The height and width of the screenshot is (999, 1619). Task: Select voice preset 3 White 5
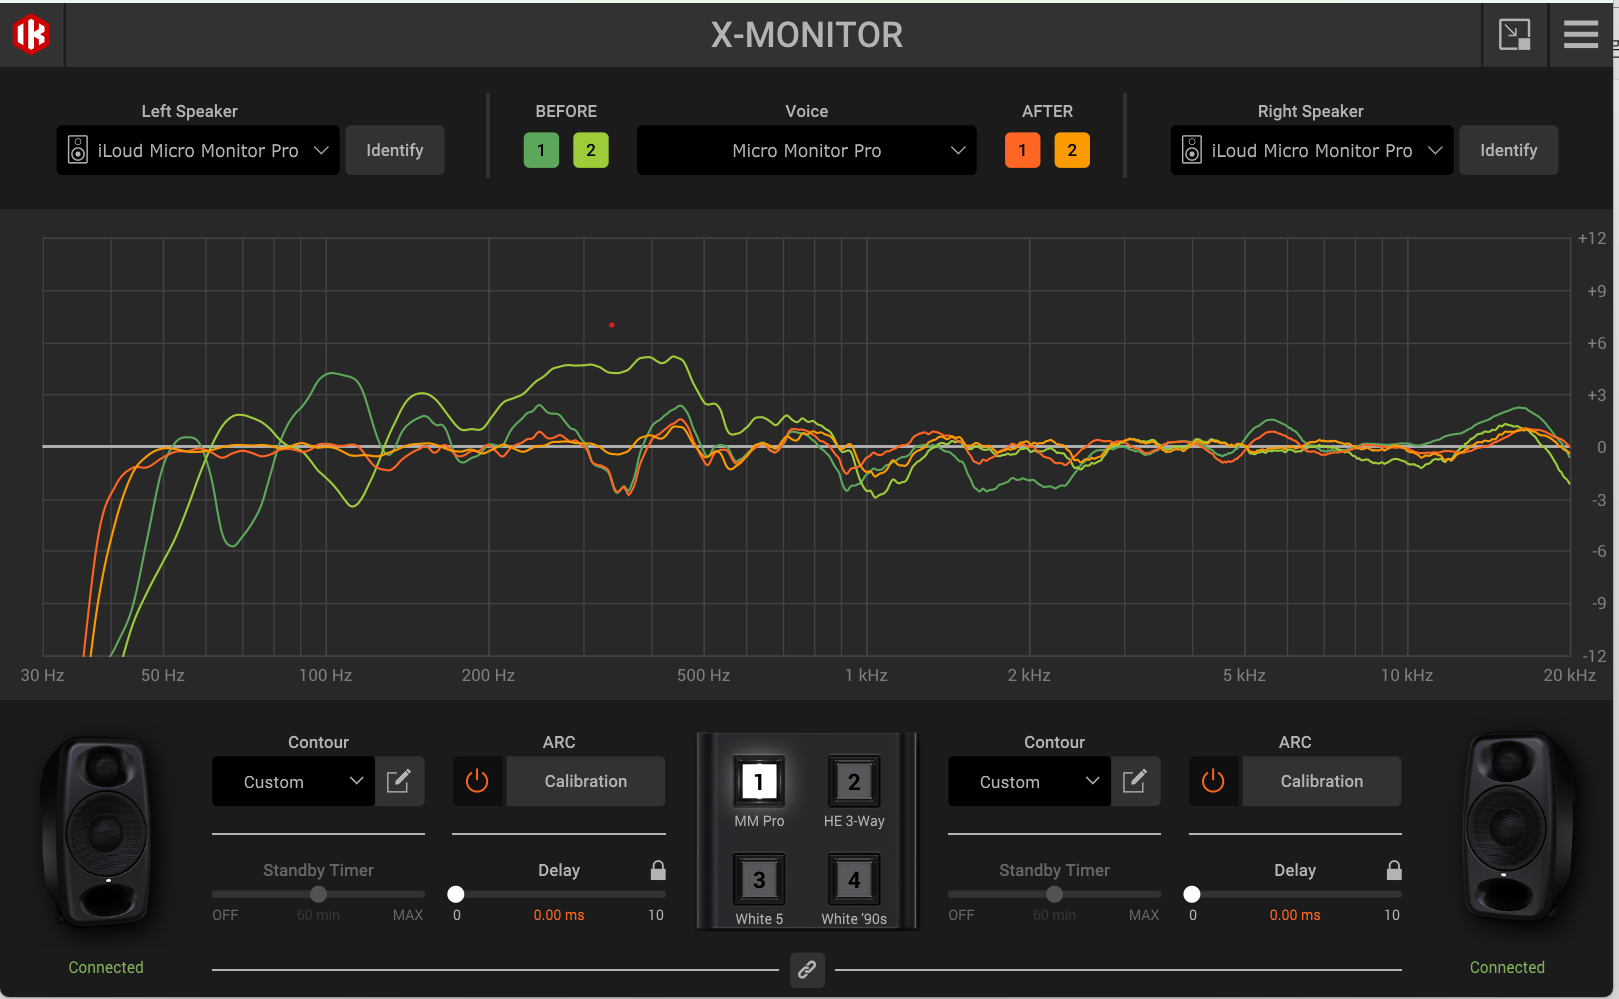(759, 880)
